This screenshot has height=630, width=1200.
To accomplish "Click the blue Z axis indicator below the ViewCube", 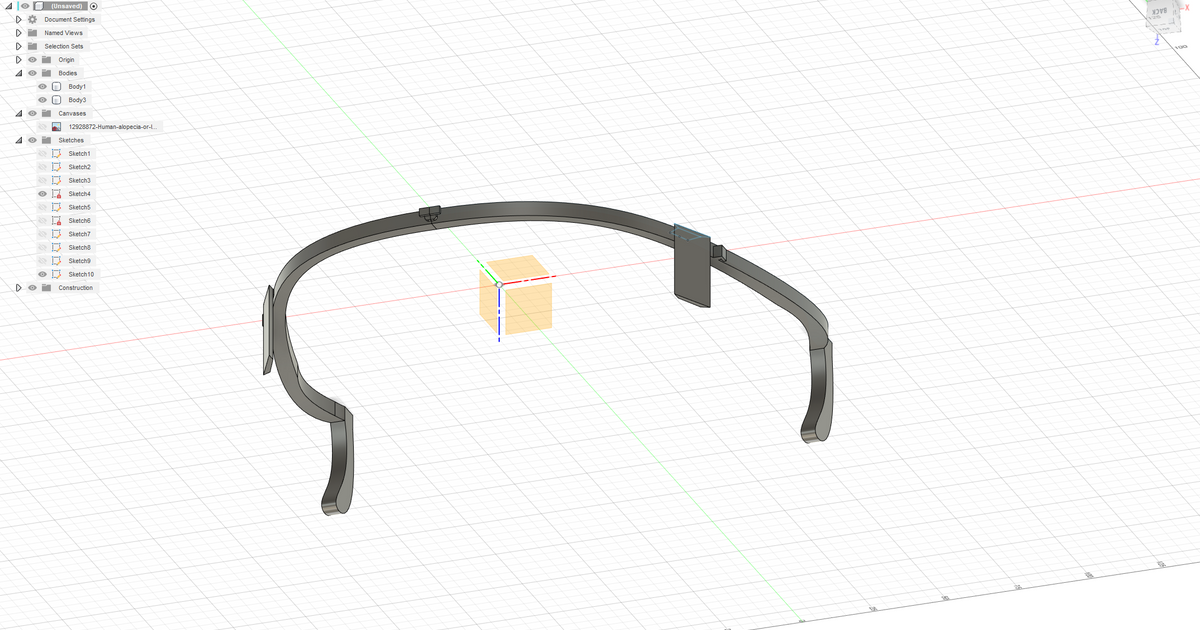I will (x=1157, y=41).
